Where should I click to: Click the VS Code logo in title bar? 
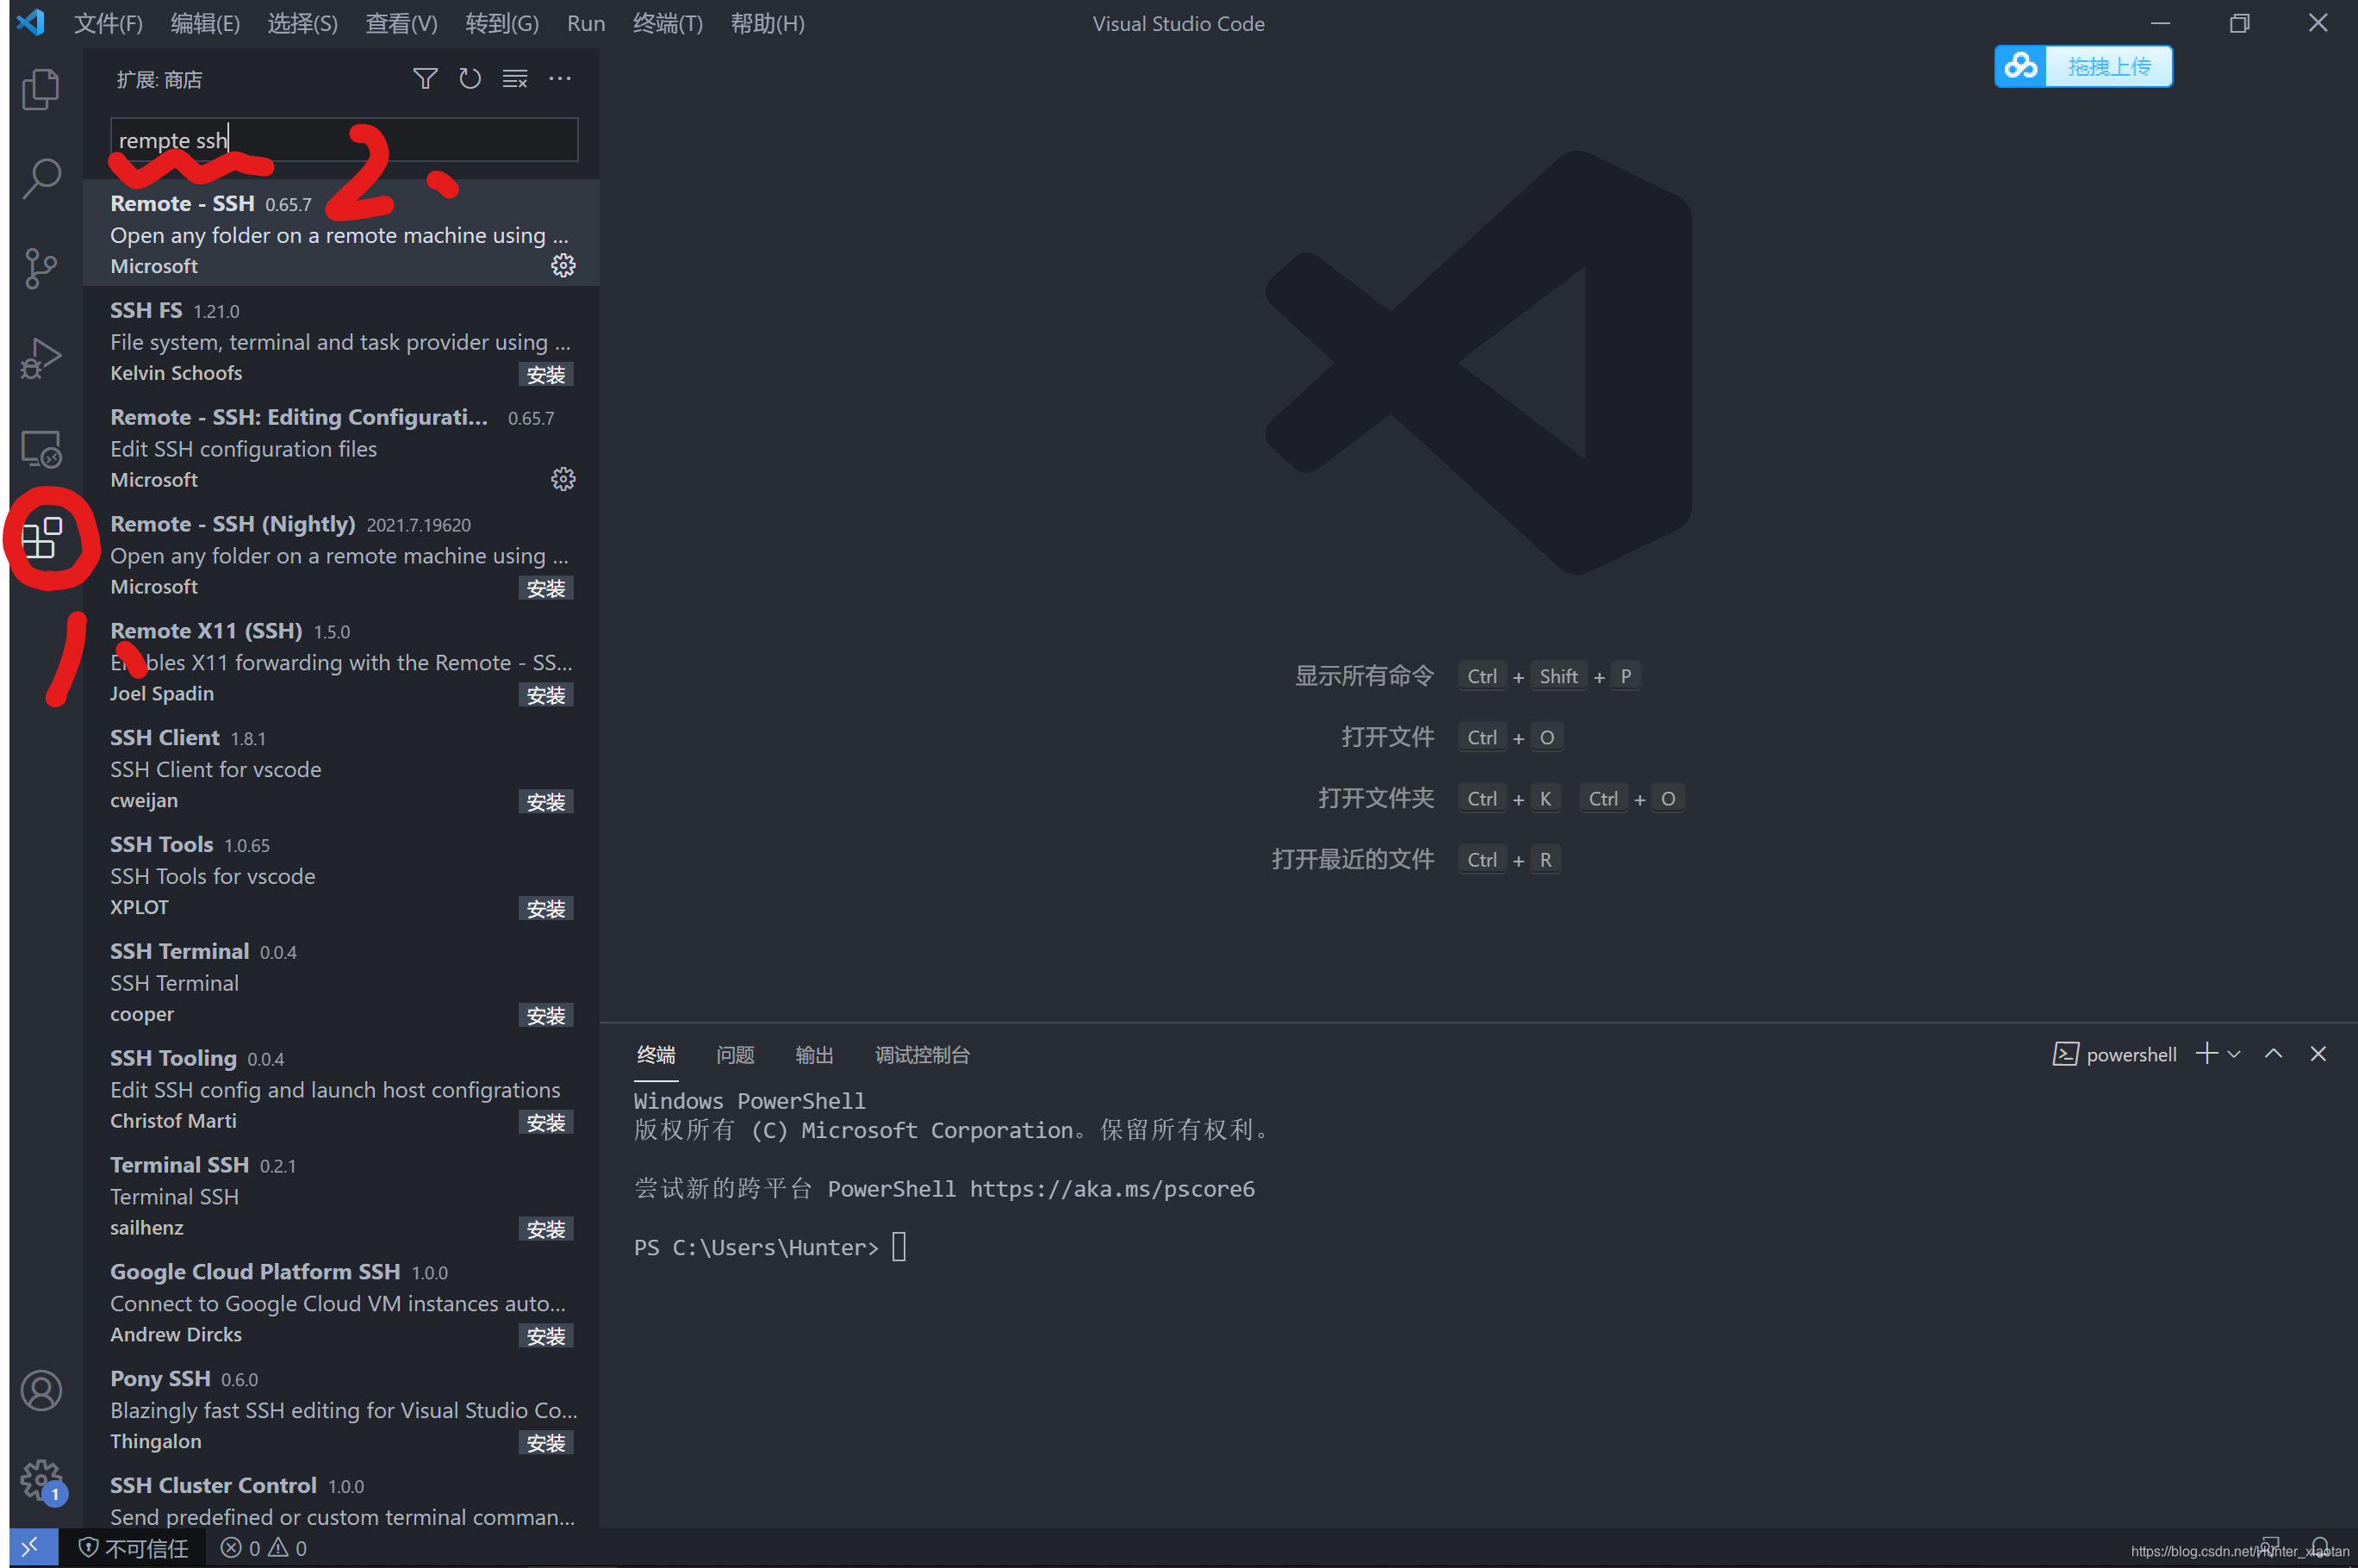pos(31,22)
